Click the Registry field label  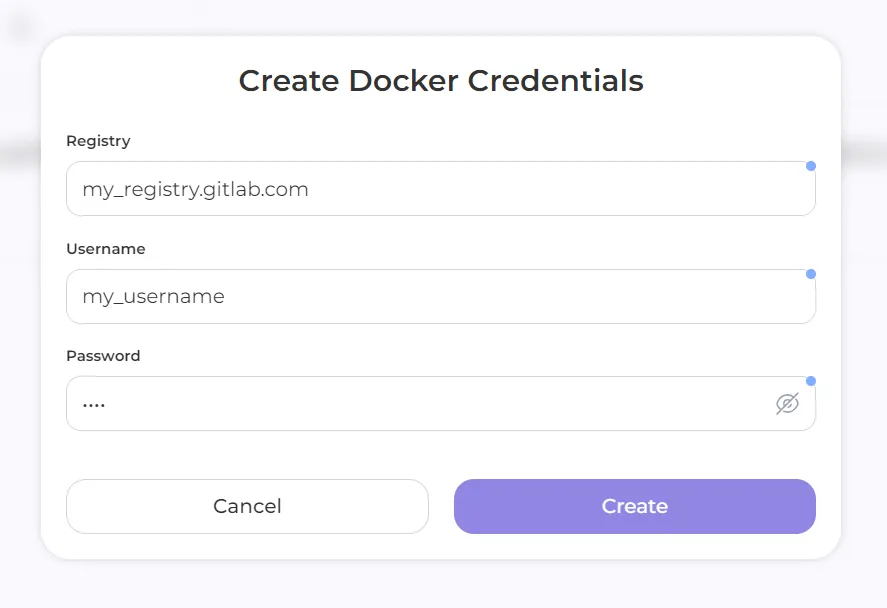click(x=98, y=141)
